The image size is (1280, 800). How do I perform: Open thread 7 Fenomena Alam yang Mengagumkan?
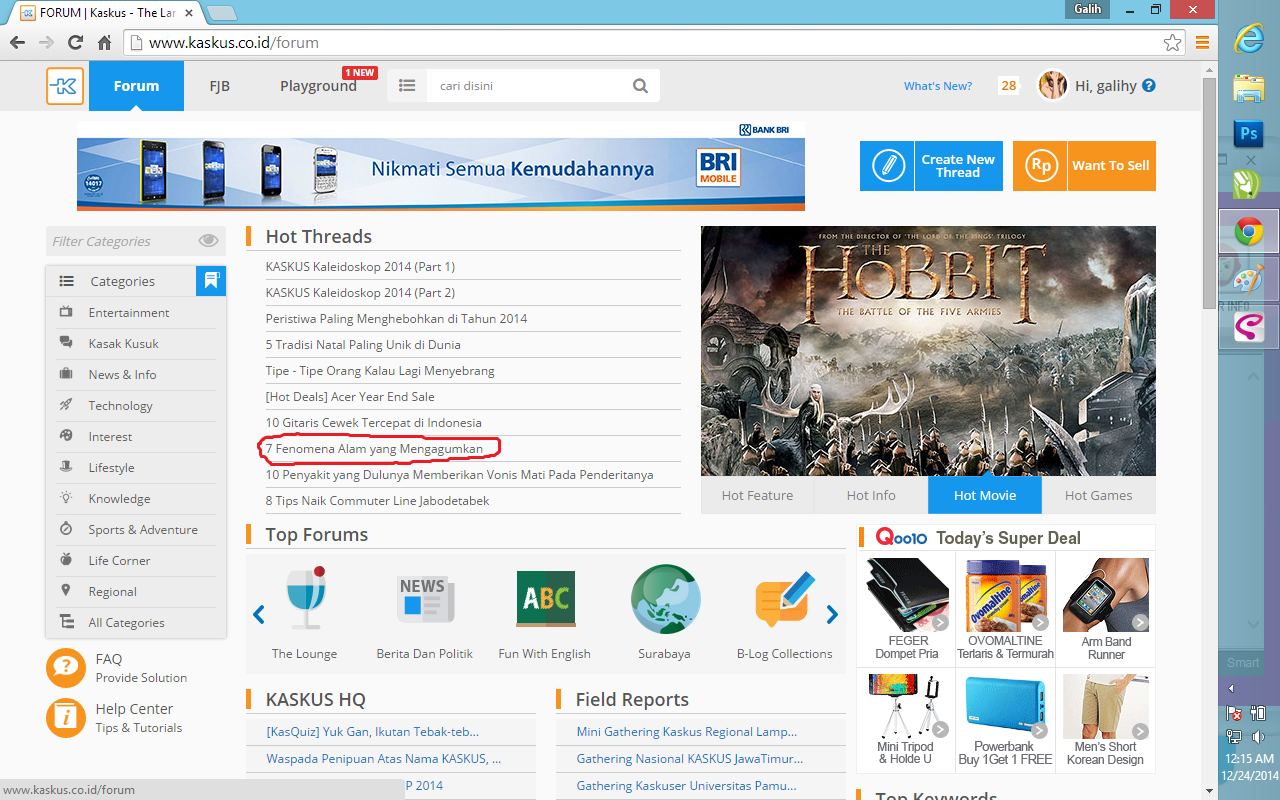[374, 448]
